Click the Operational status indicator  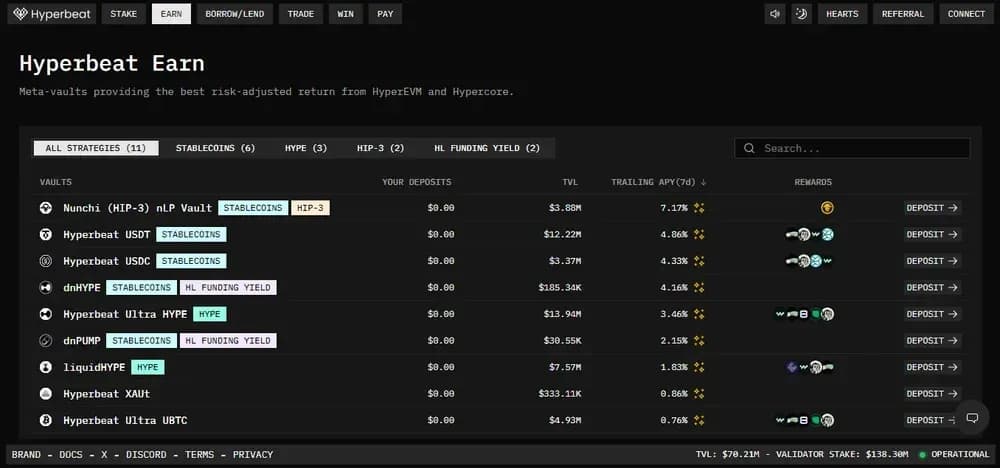click(954, 455)
